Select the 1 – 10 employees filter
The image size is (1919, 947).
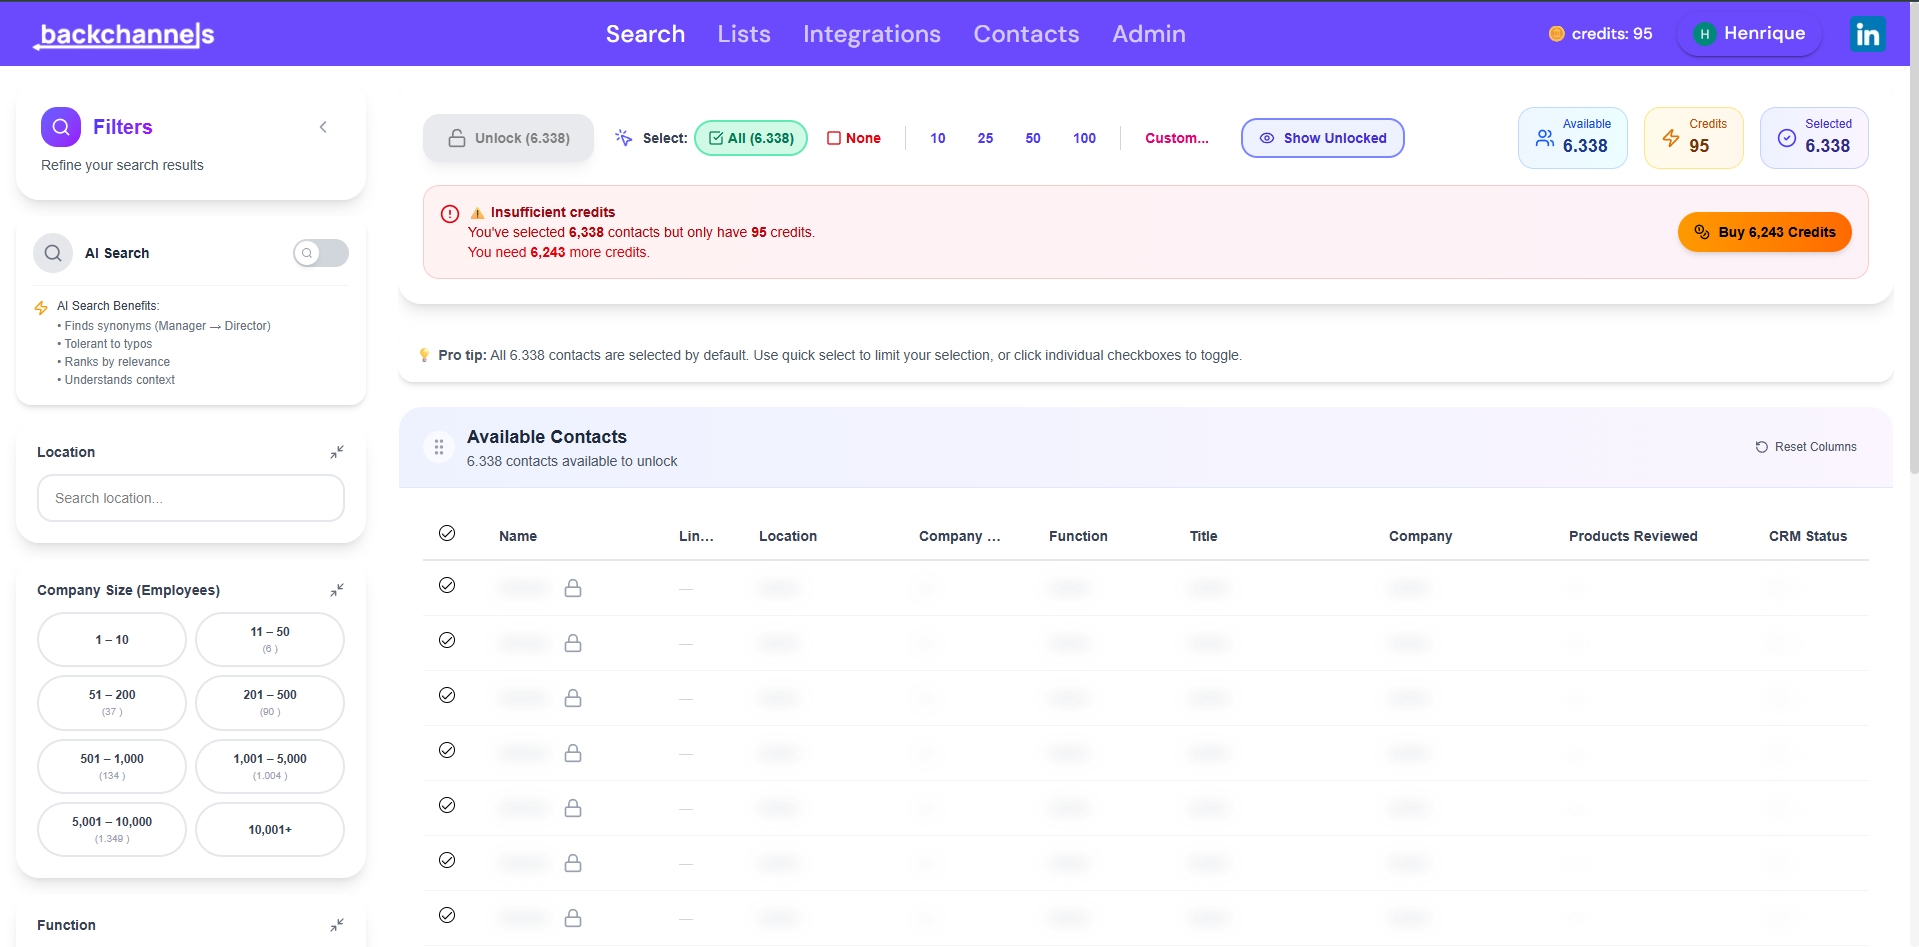[x=112, y=640]
